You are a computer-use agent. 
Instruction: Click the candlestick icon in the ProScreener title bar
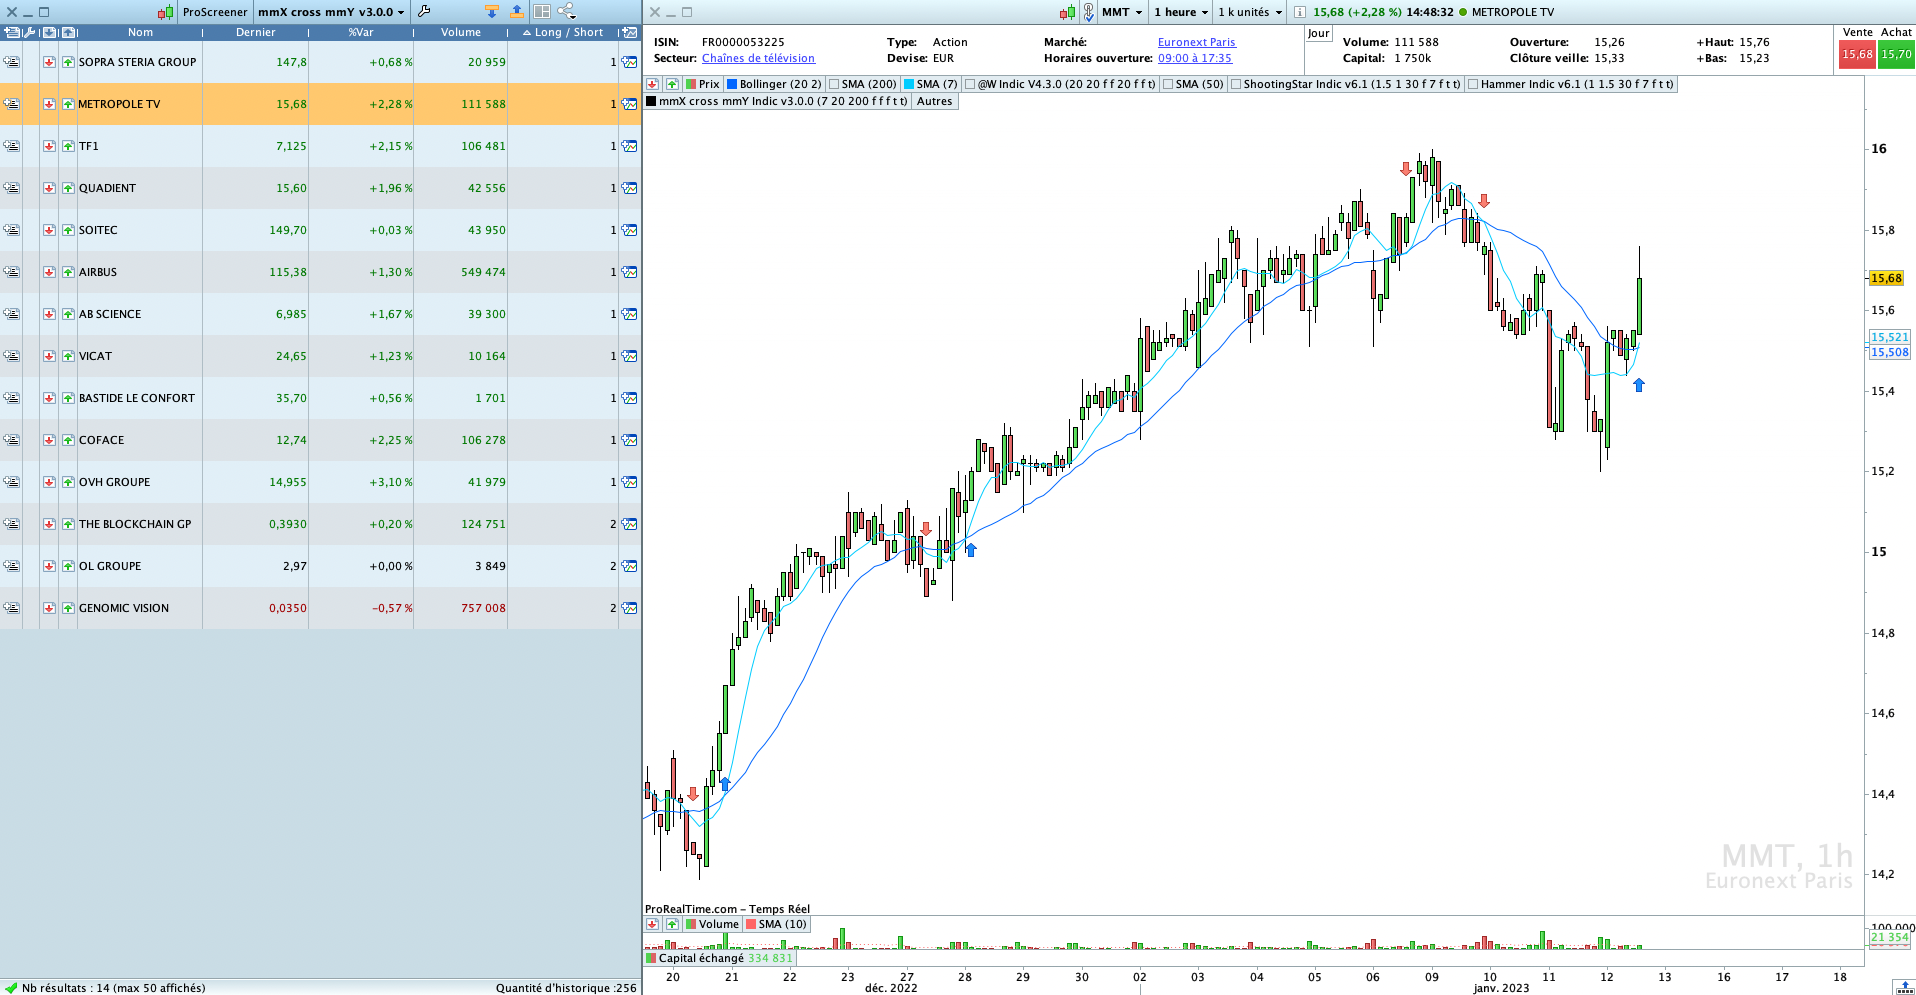click(x=165, y=12)
